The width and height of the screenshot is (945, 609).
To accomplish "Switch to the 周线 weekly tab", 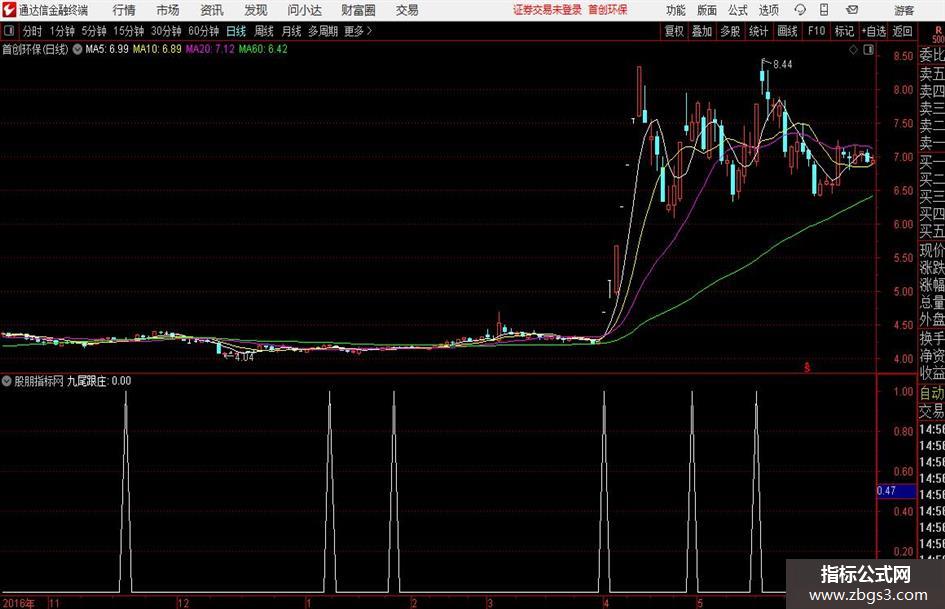I will click(263, 31).
